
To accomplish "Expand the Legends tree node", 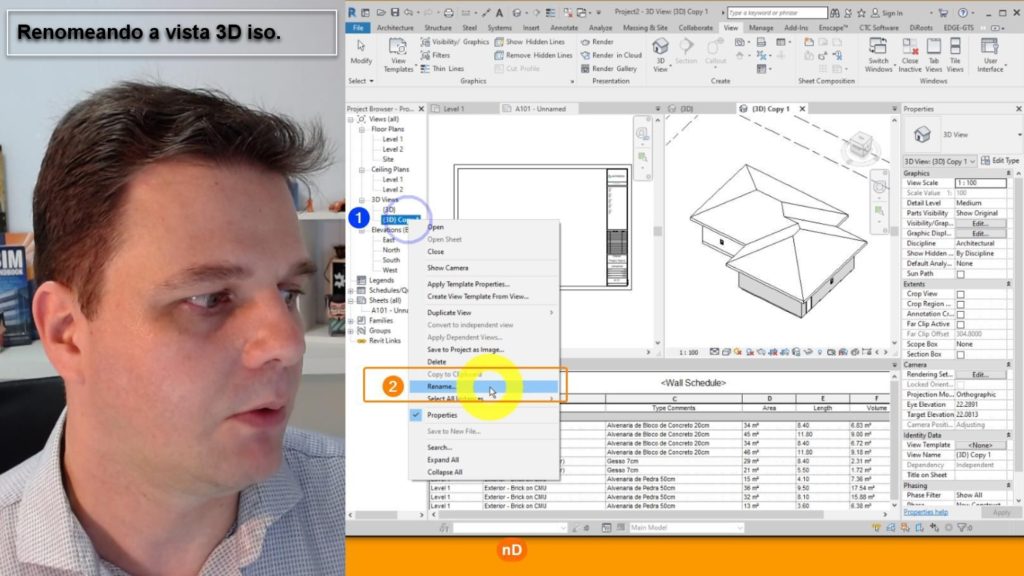I will (351, 280).
